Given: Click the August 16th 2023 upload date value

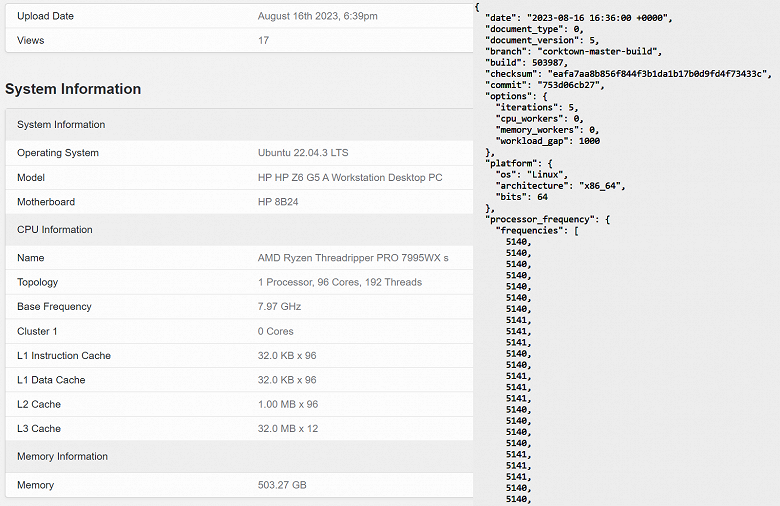Looking at the screenshot, I should (317, 16).
